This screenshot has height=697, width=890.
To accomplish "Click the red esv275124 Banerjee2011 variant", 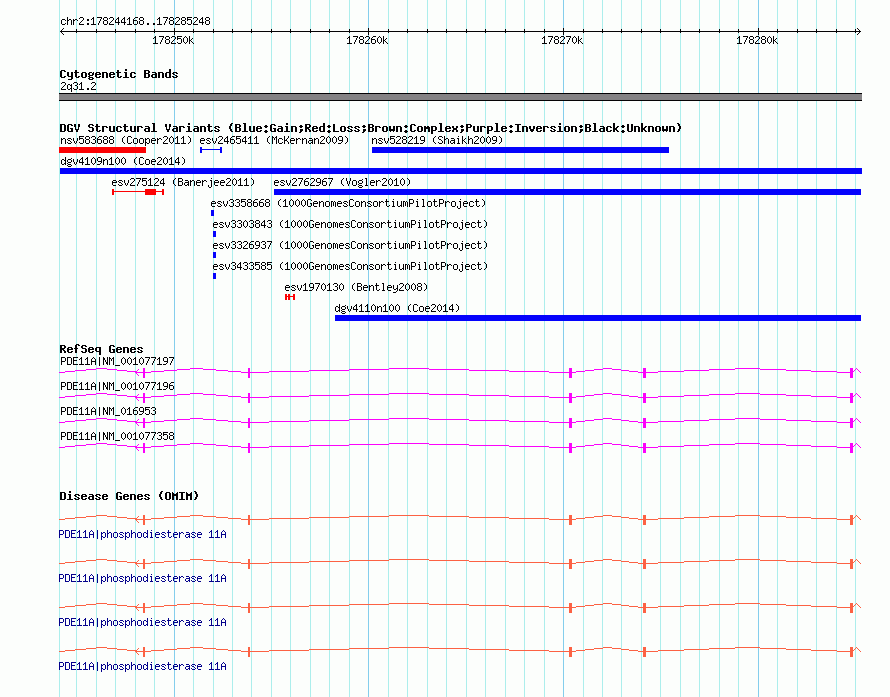I will pyautogui.click(x=150, y=192).
